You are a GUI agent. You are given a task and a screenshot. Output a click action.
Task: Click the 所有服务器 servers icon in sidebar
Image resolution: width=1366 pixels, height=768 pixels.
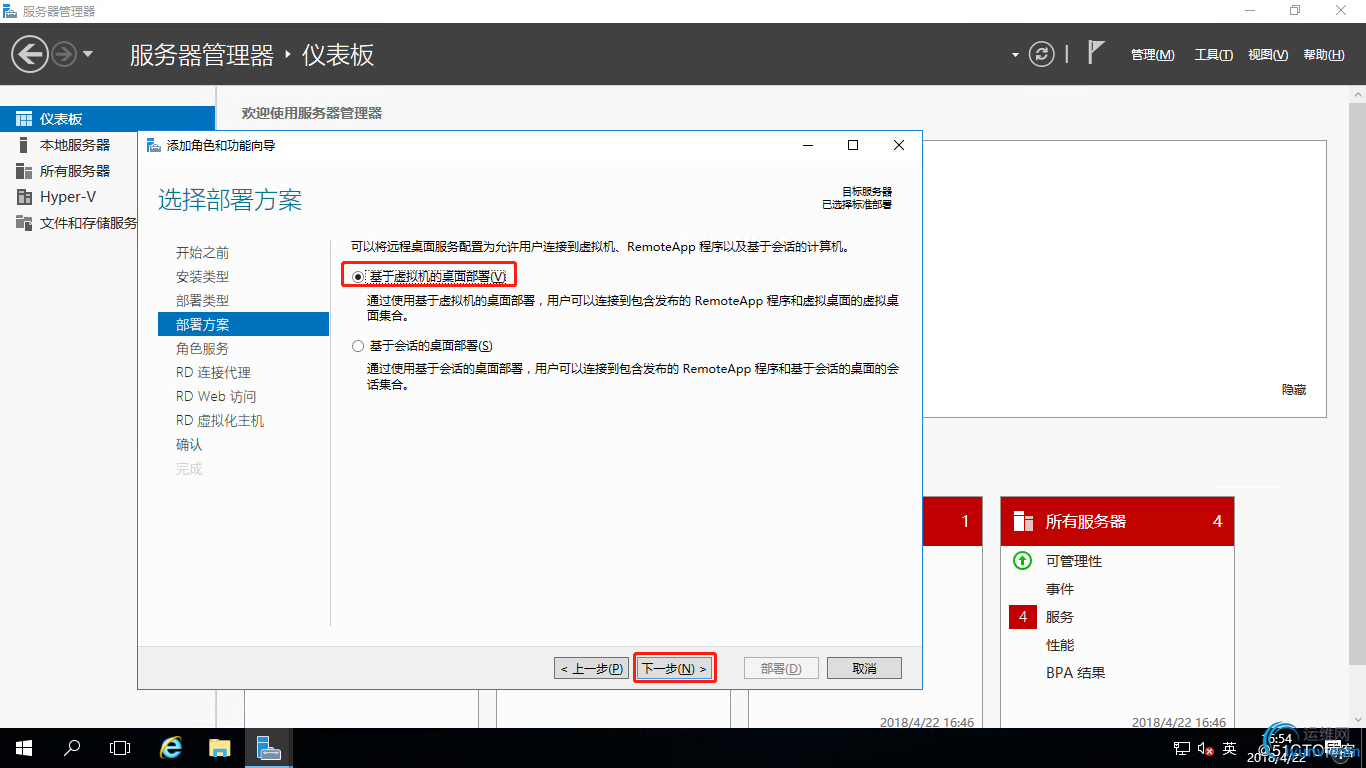[x=24, y=171]
